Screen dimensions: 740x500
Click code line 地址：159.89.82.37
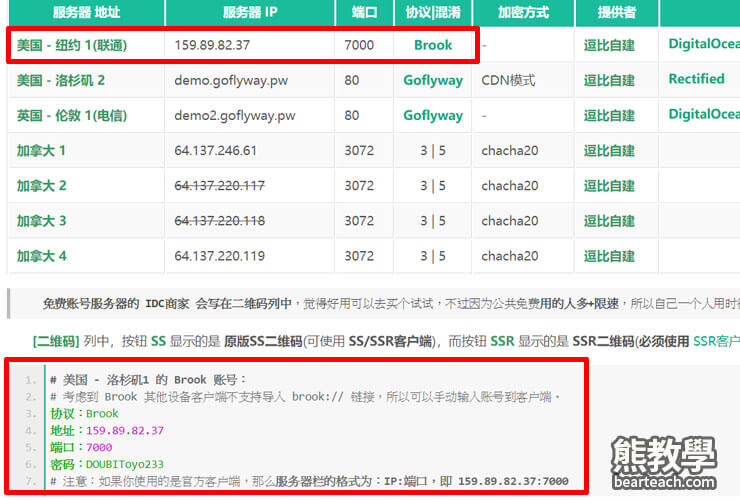pyautogui.click(x=107, y=431)
